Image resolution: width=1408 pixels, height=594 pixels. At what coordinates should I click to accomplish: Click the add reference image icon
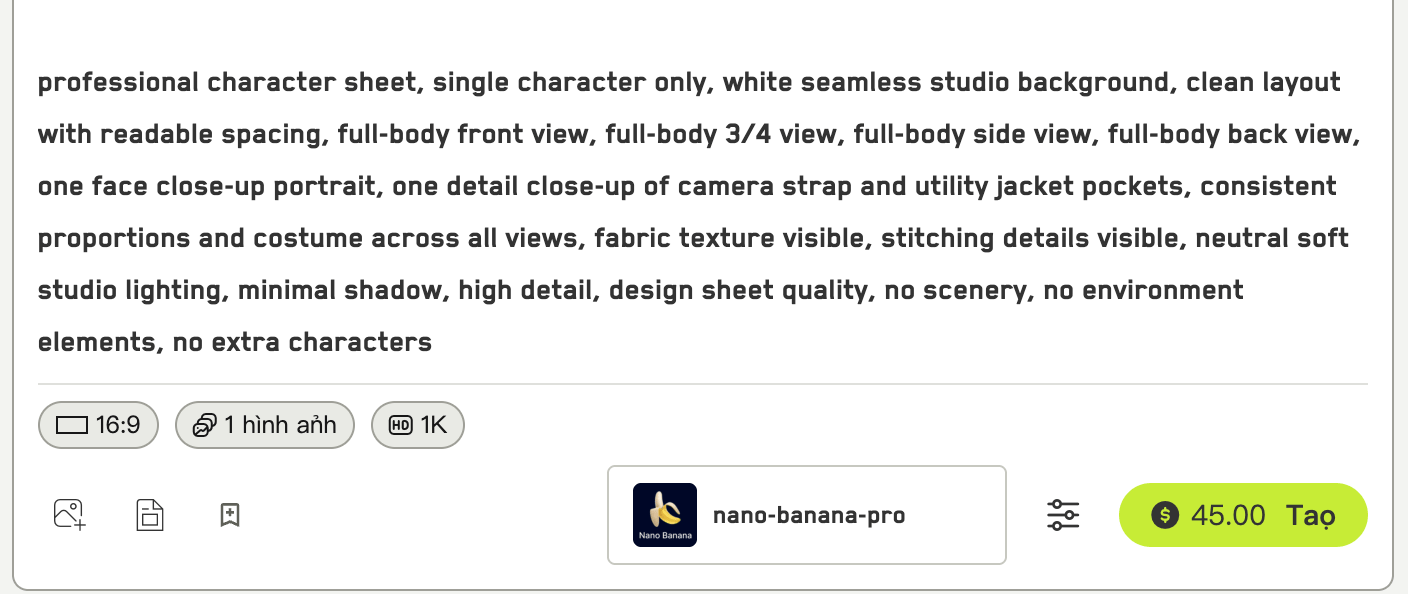tap(69, 514)
